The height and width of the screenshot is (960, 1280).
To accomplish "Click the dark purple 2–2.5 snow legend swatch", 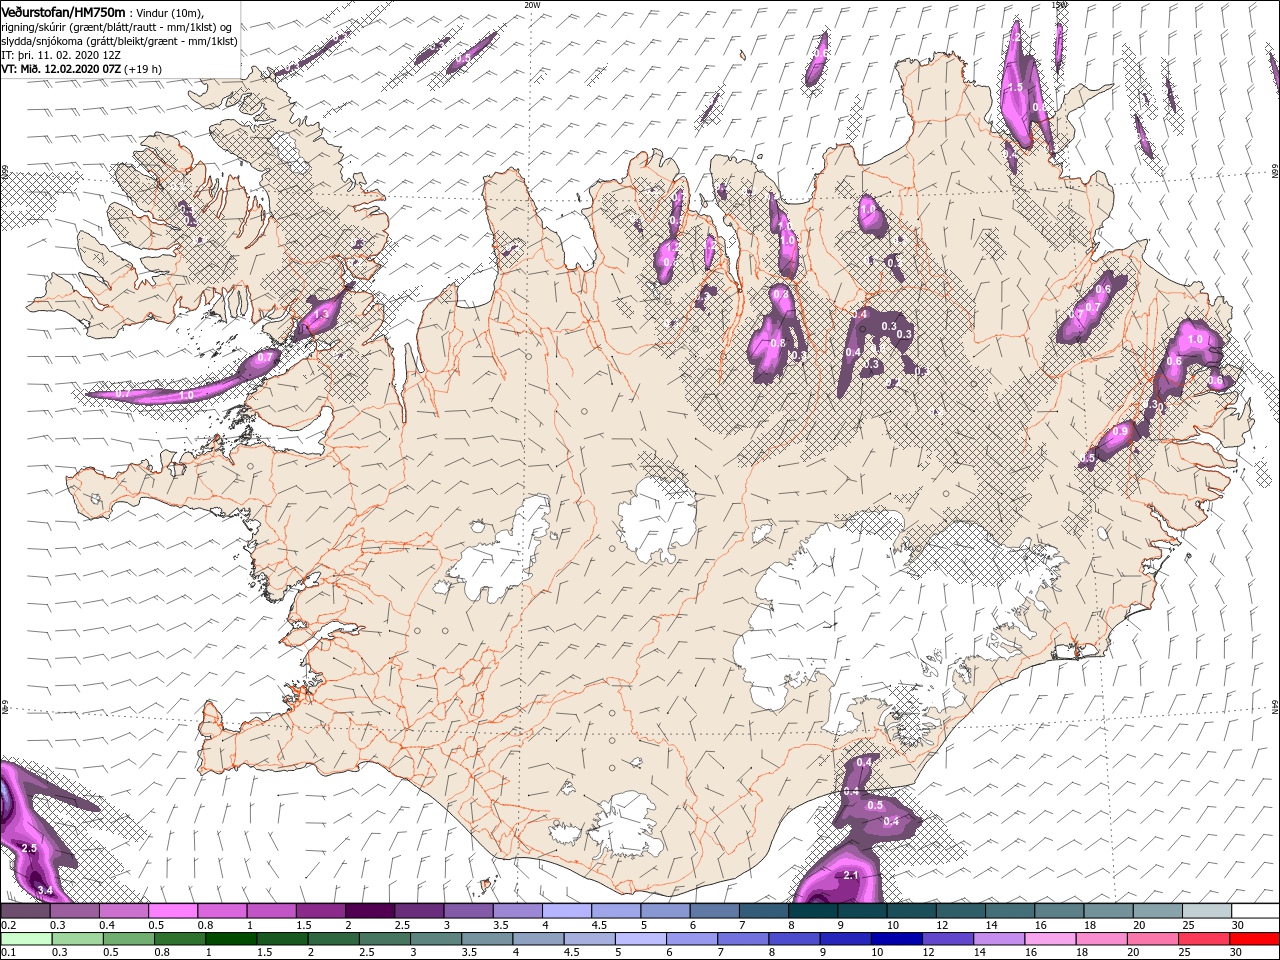I will [x=369, y=911].
